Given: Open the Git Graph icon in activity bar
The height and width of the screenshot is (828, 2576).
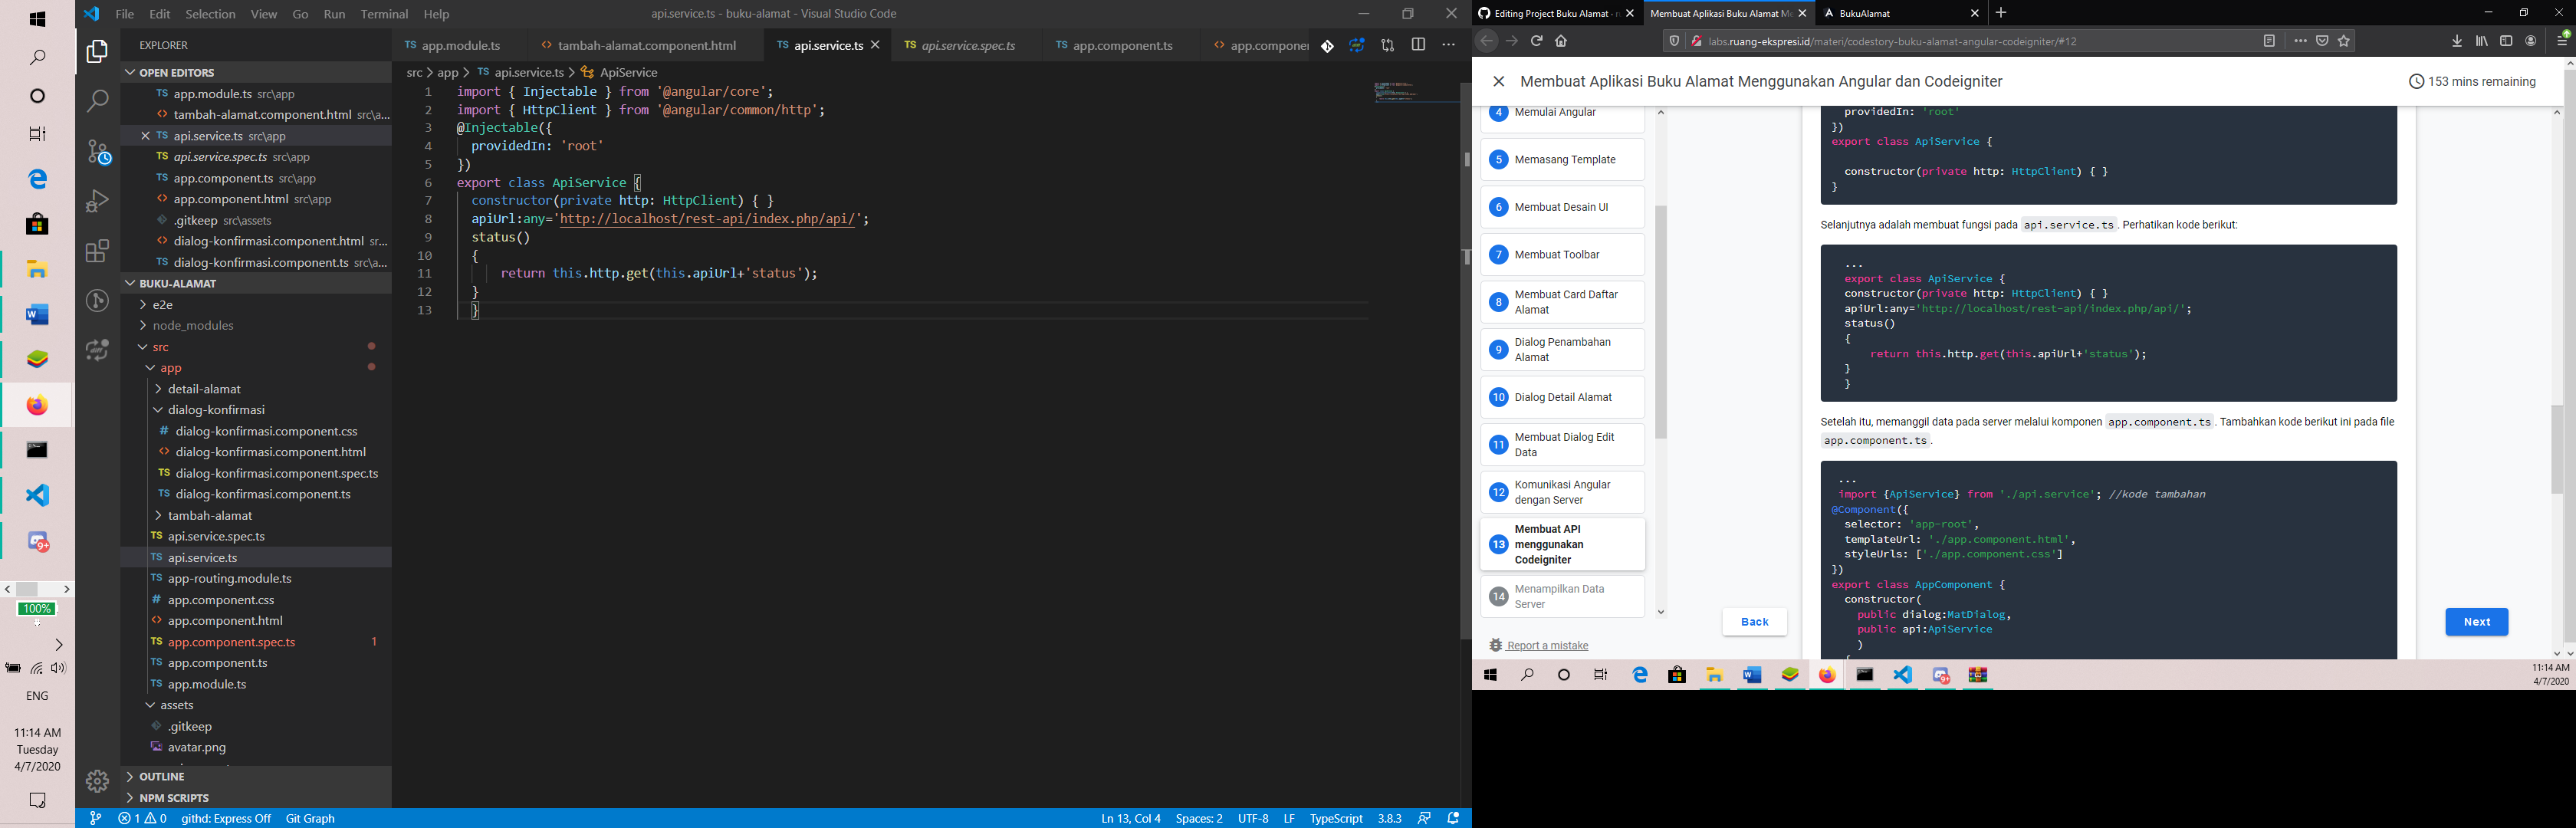Looking at the screenshot, I should tap(97, 301).
